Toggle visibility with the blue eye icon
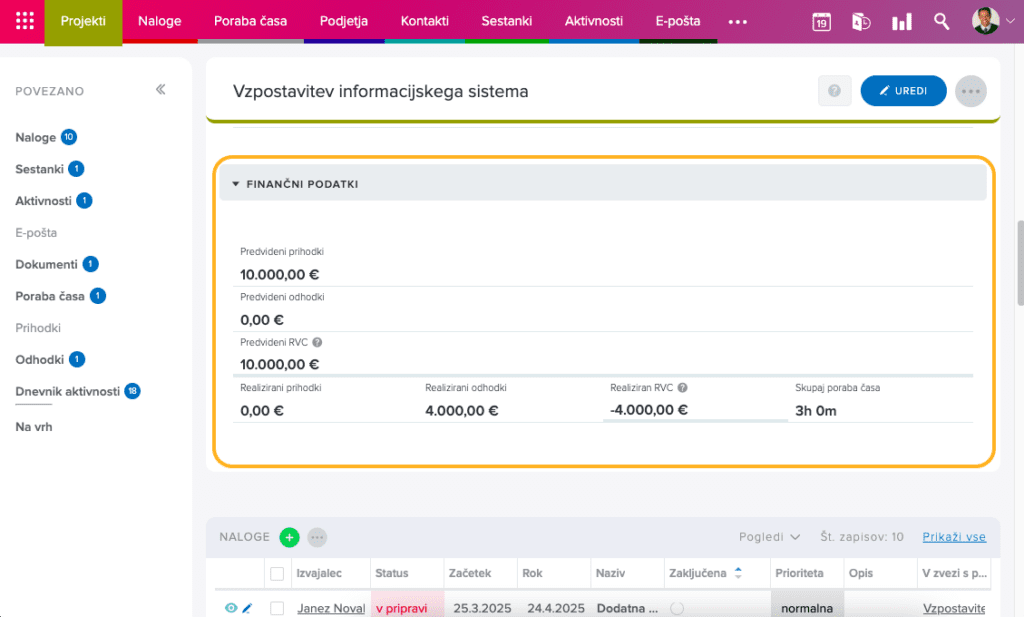The height and width of the screenshot is (617, 1024). [231, 607]
